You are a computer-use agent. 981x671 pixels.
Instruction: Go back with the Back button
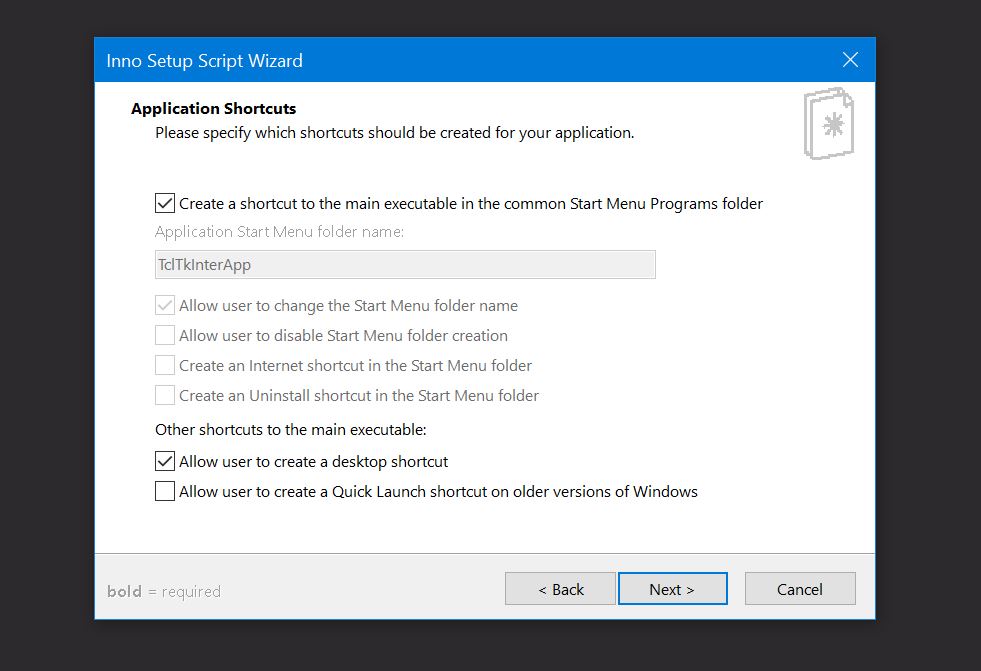(560, 589)
